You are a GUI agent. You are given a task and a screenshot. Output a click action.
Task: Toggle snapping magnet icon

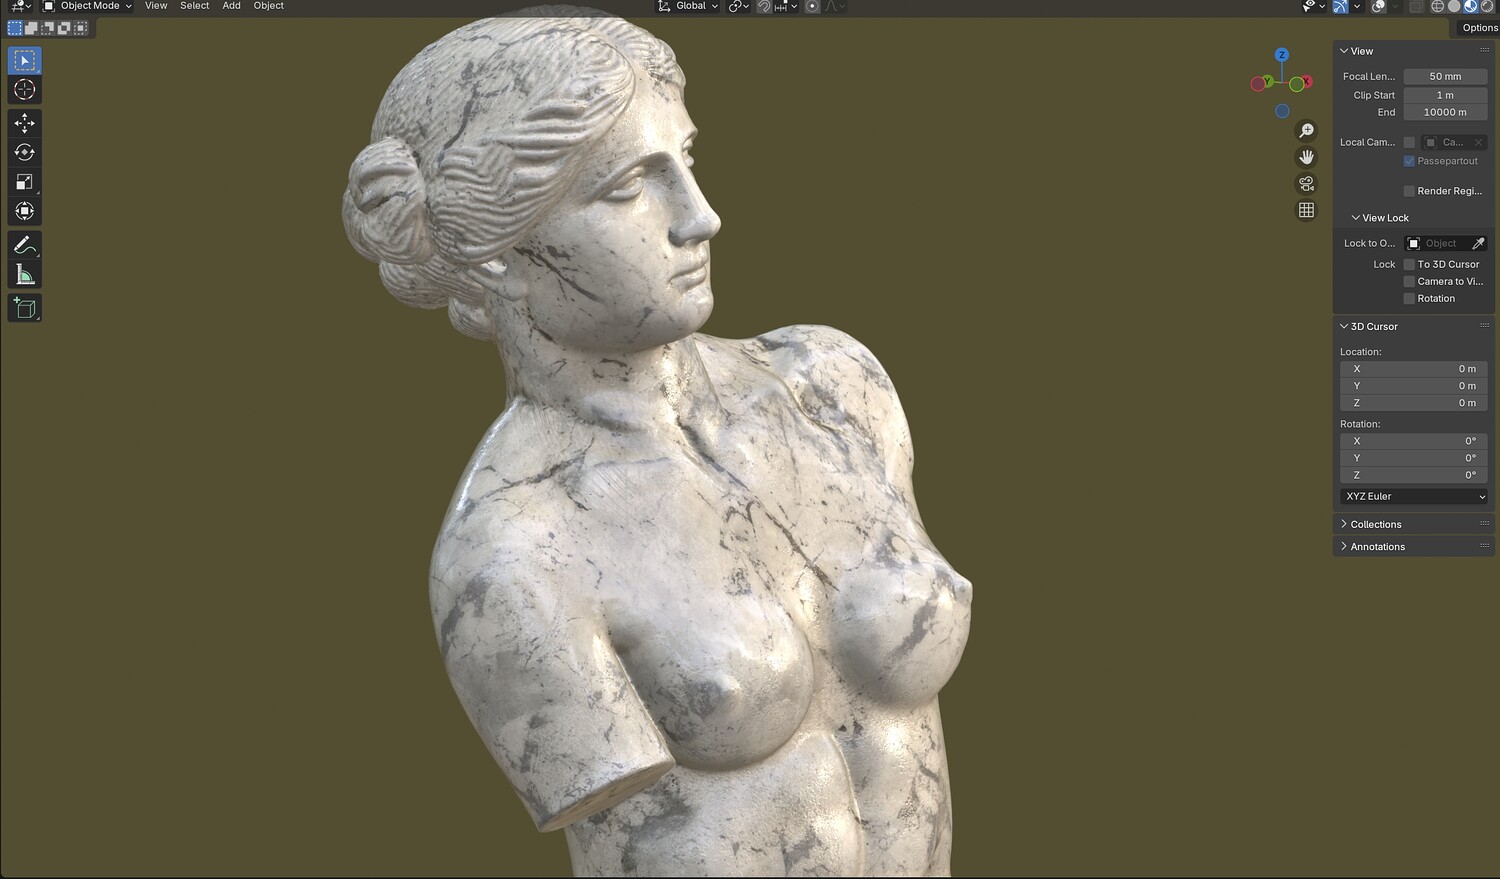point(764,6)
